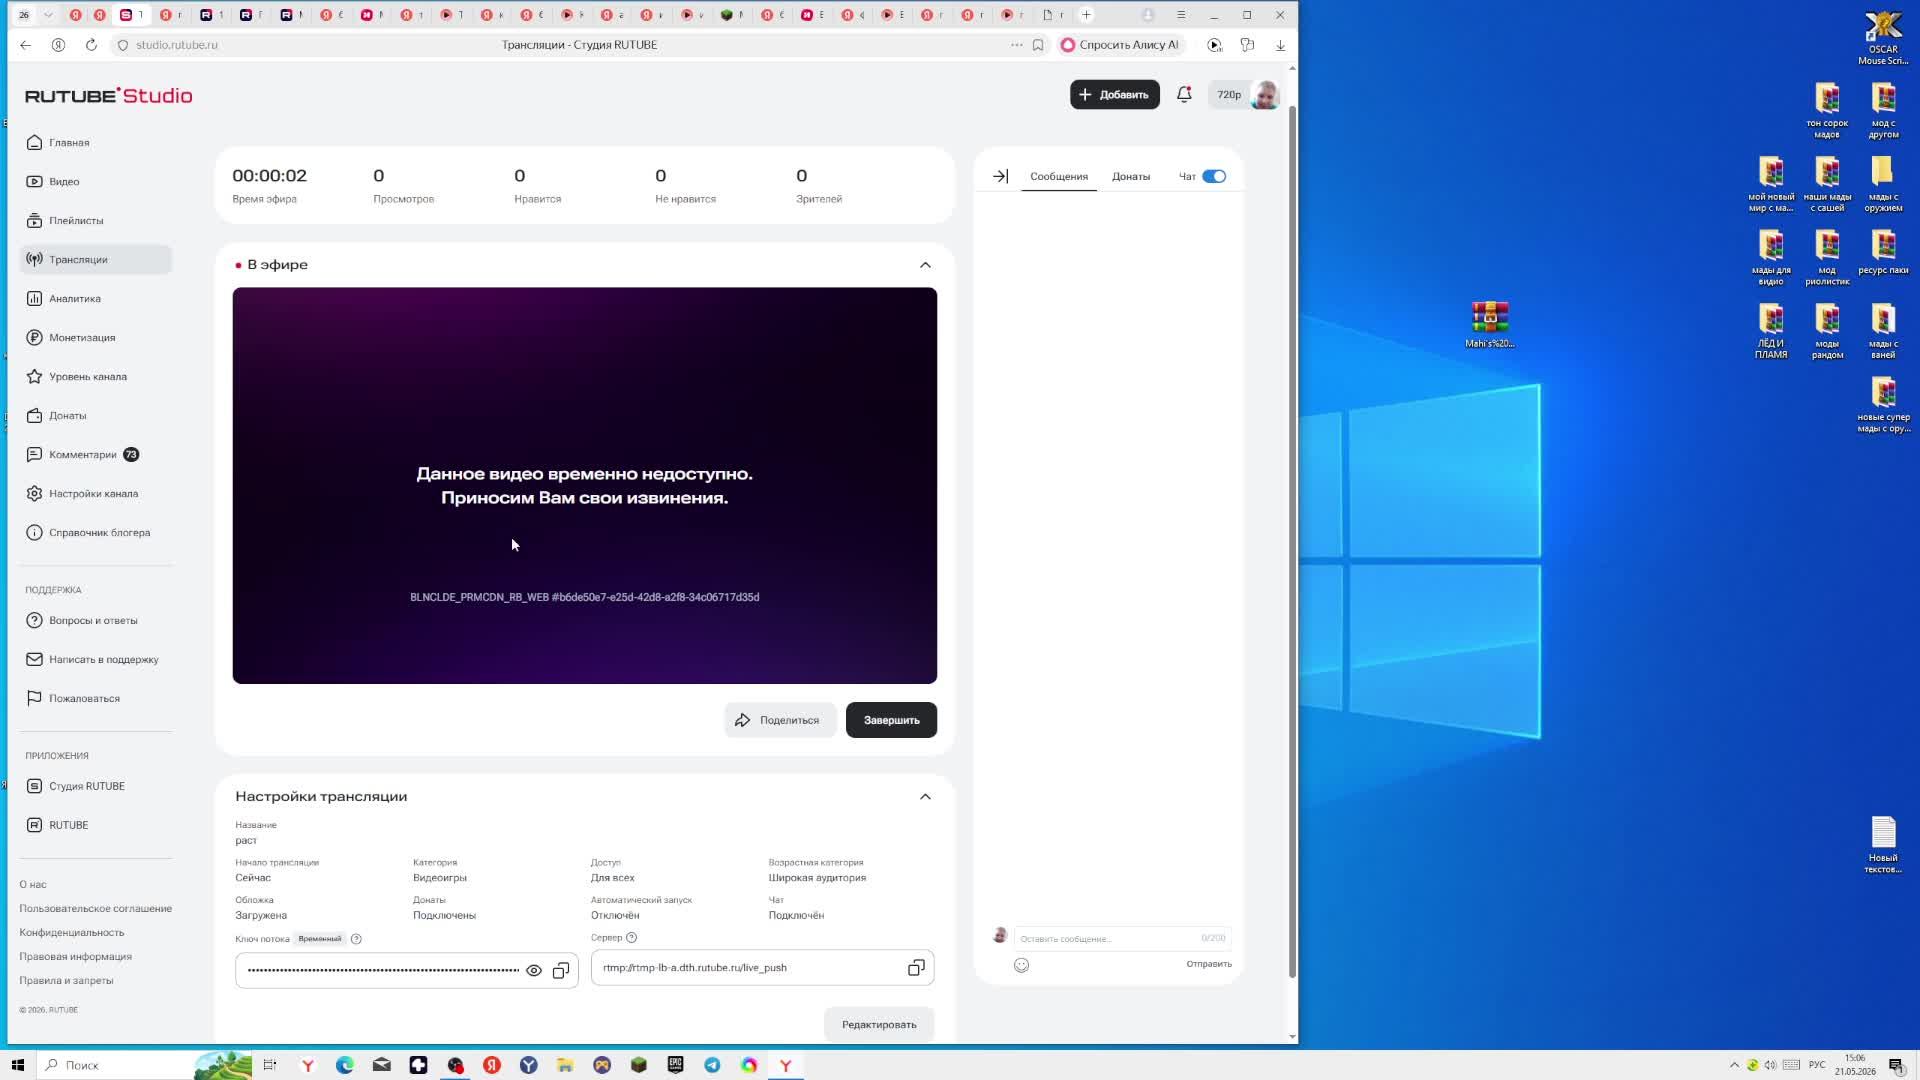The height and width of the screenshot is (1080, 1920).
Task: Open the browser tab list dropdown
Action: 47,15
